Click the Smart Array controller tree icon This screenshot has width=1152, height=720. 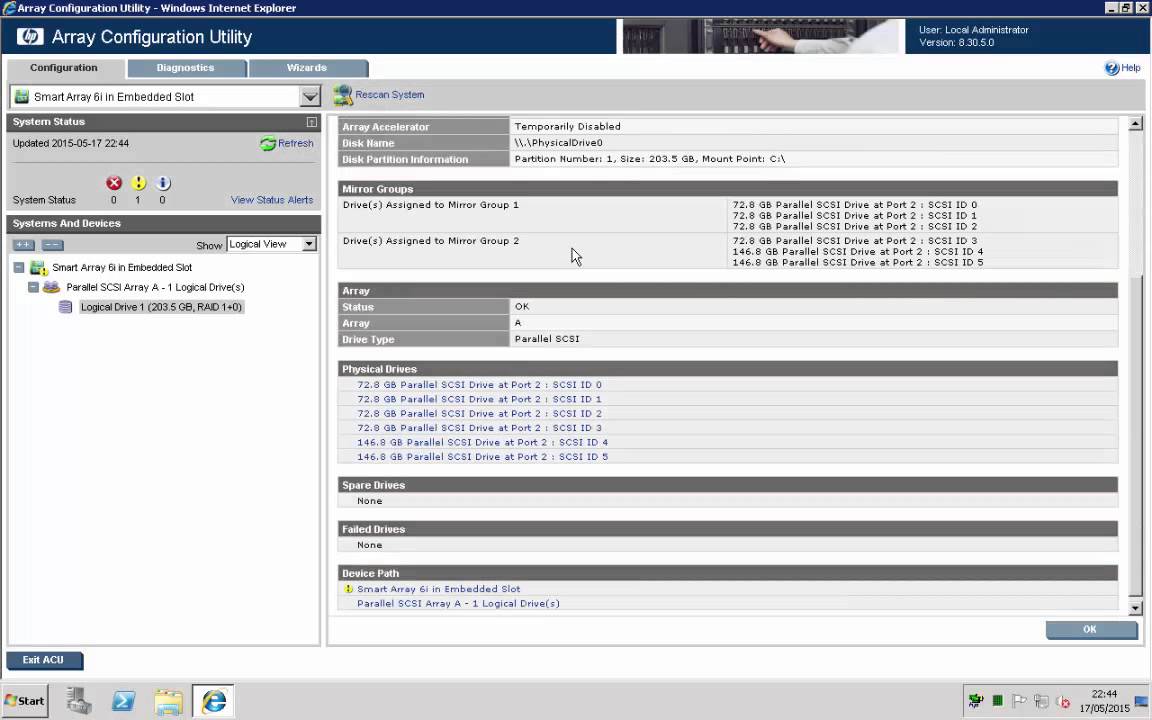38,268
